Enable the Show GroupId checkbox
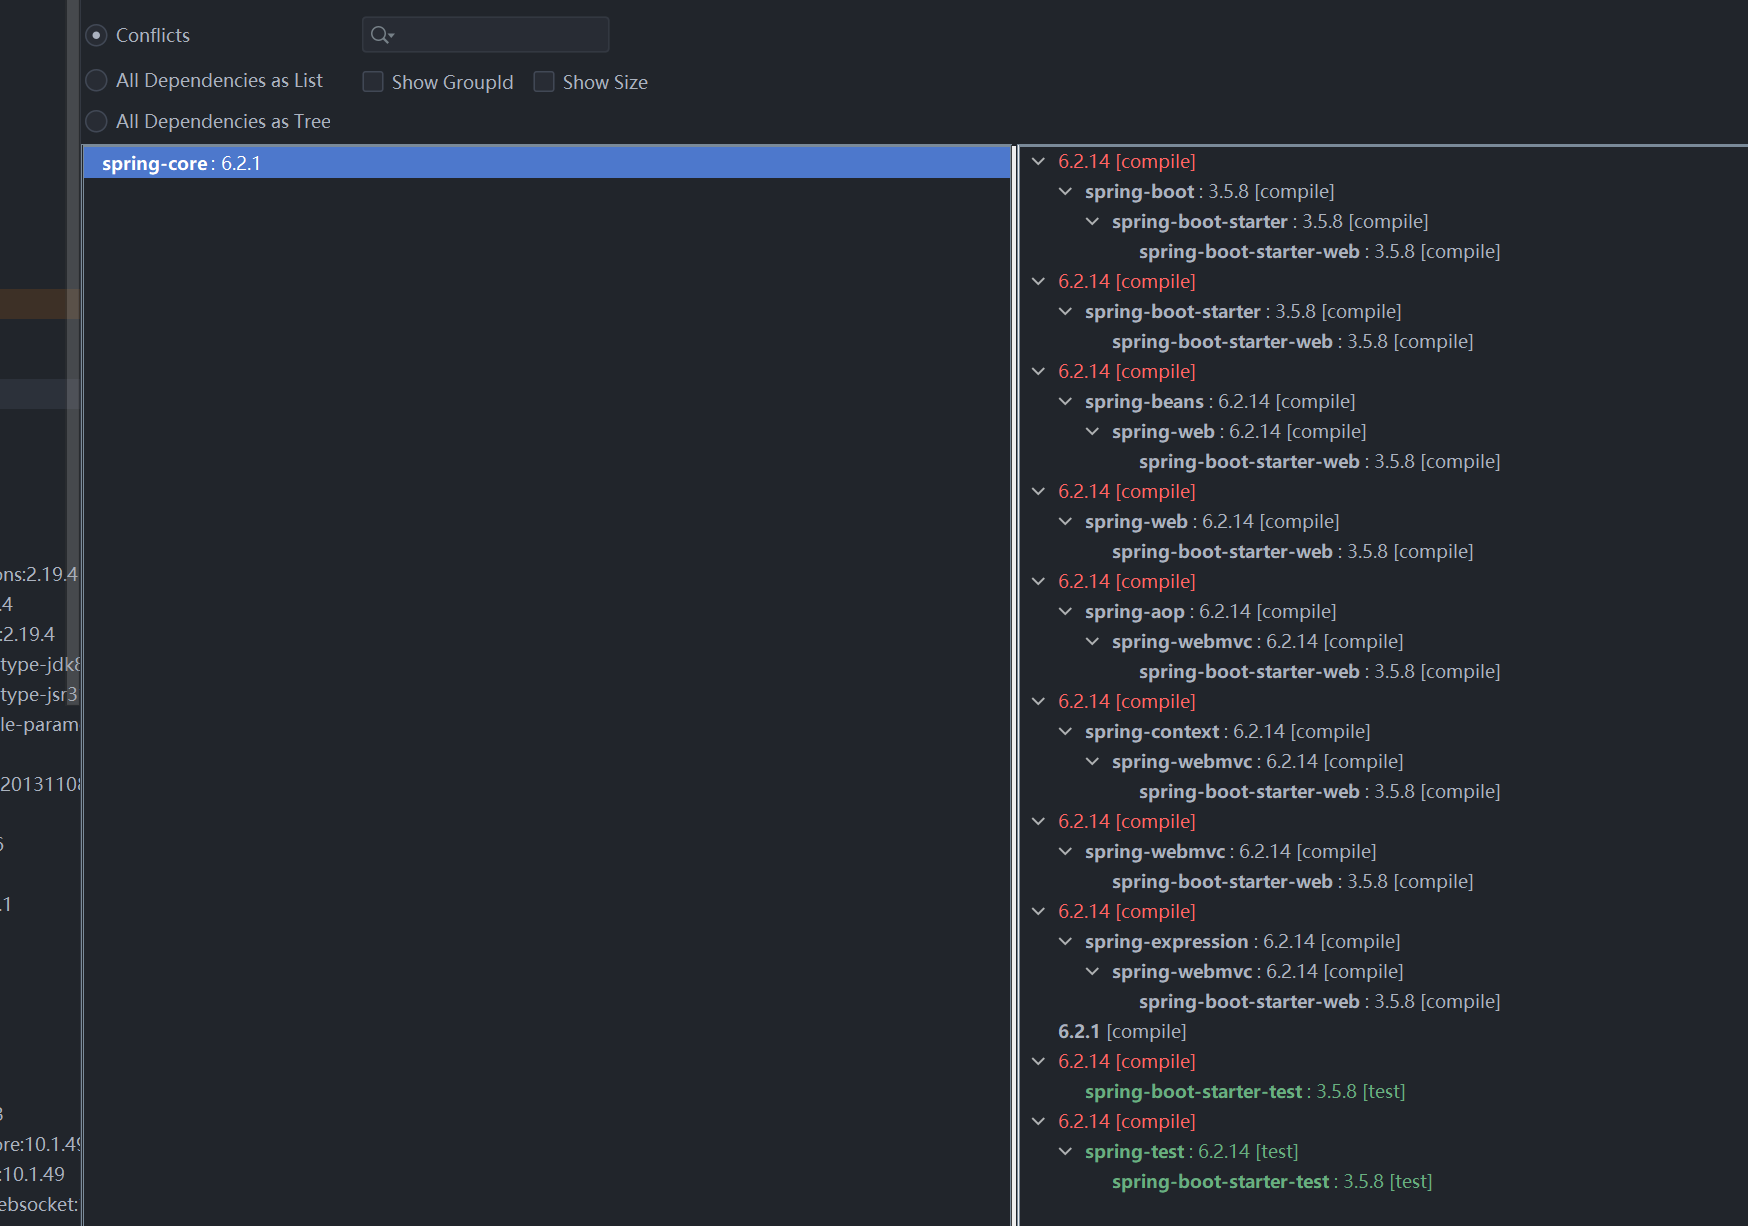This screenshot has height=1226, width=1748. (x=373, y=82)
